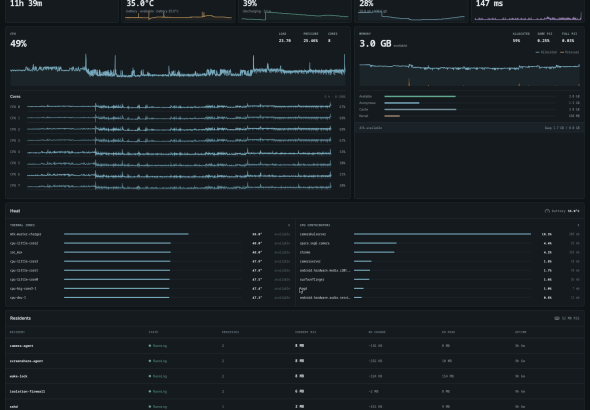Open the camera.agent resident row

(295, 346)
